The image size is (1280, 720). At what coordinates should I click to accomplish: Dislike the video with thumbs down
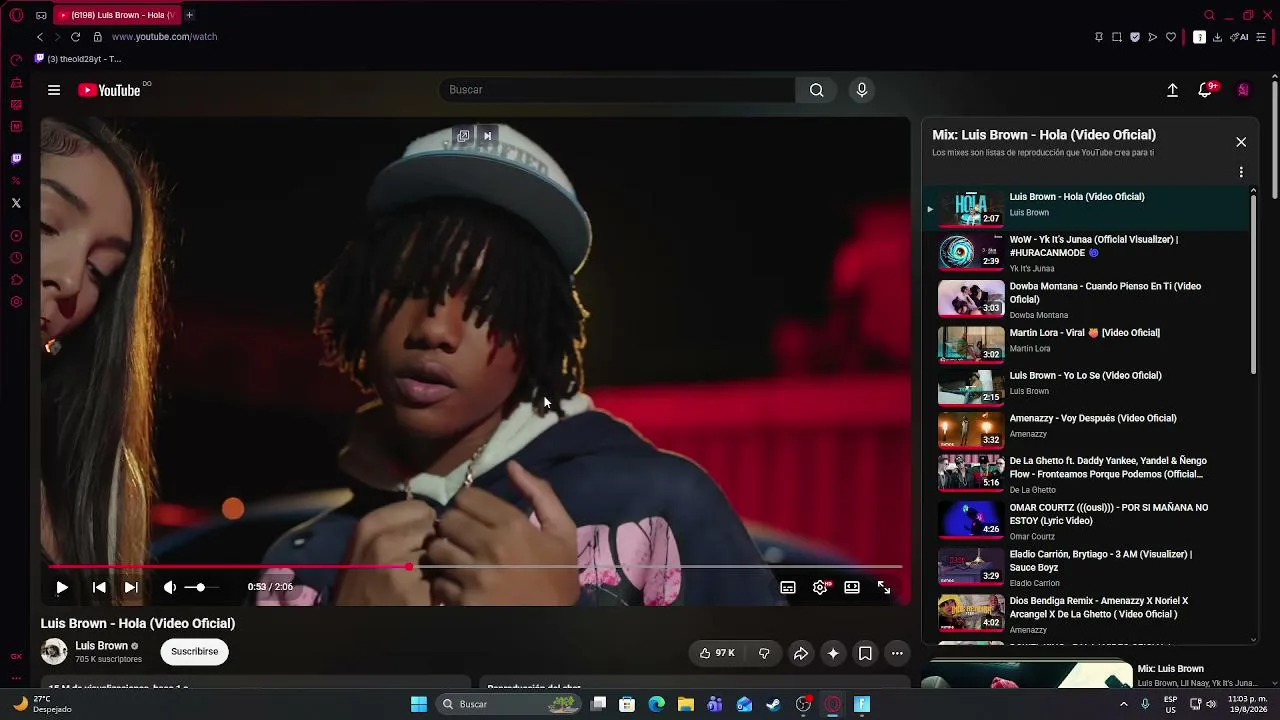(x=764, y=653)
